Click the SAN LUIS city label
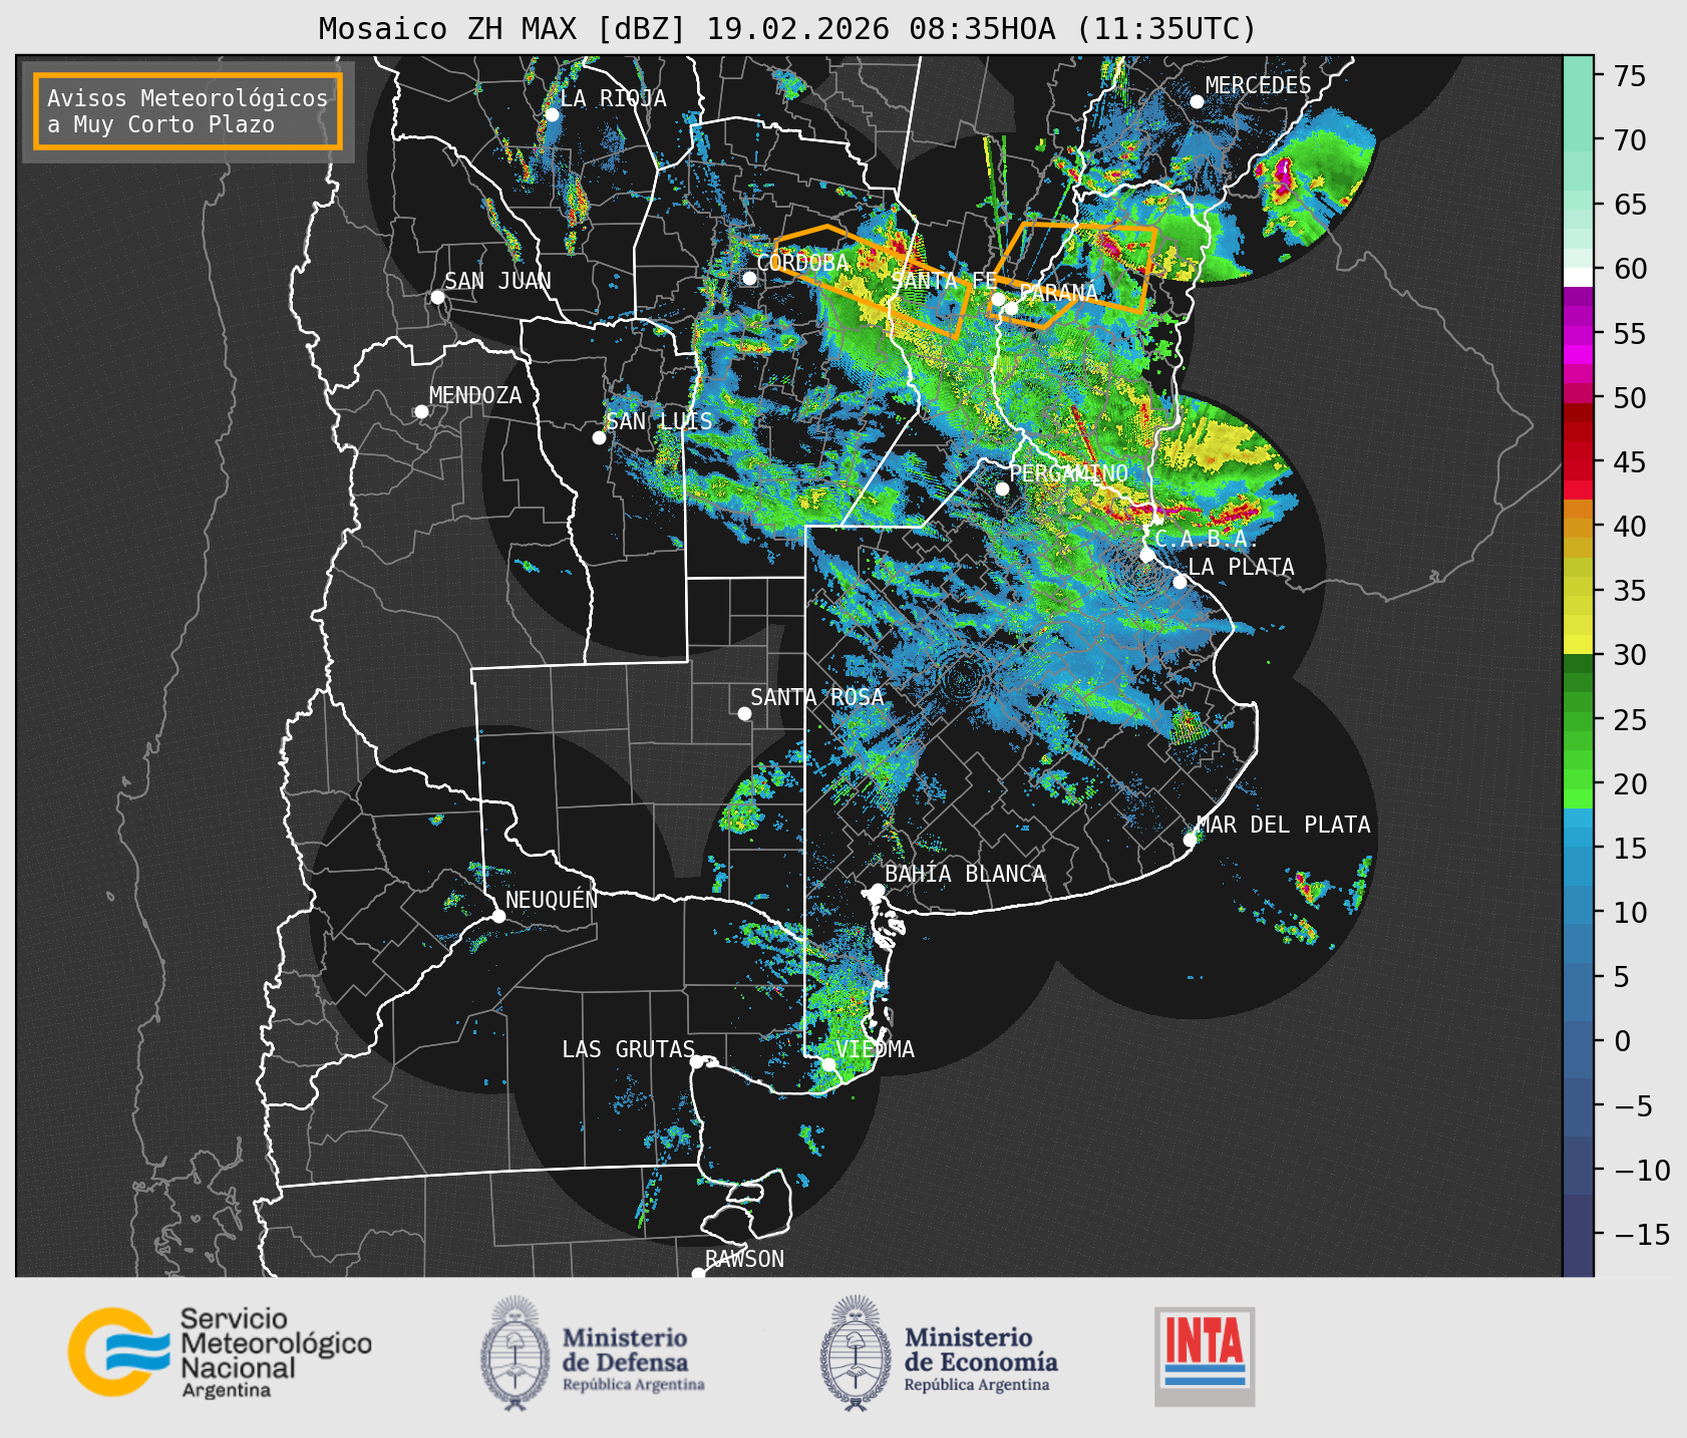Image resolution: width=1687 pixels, height=1438 pixels. coord(659,421)
